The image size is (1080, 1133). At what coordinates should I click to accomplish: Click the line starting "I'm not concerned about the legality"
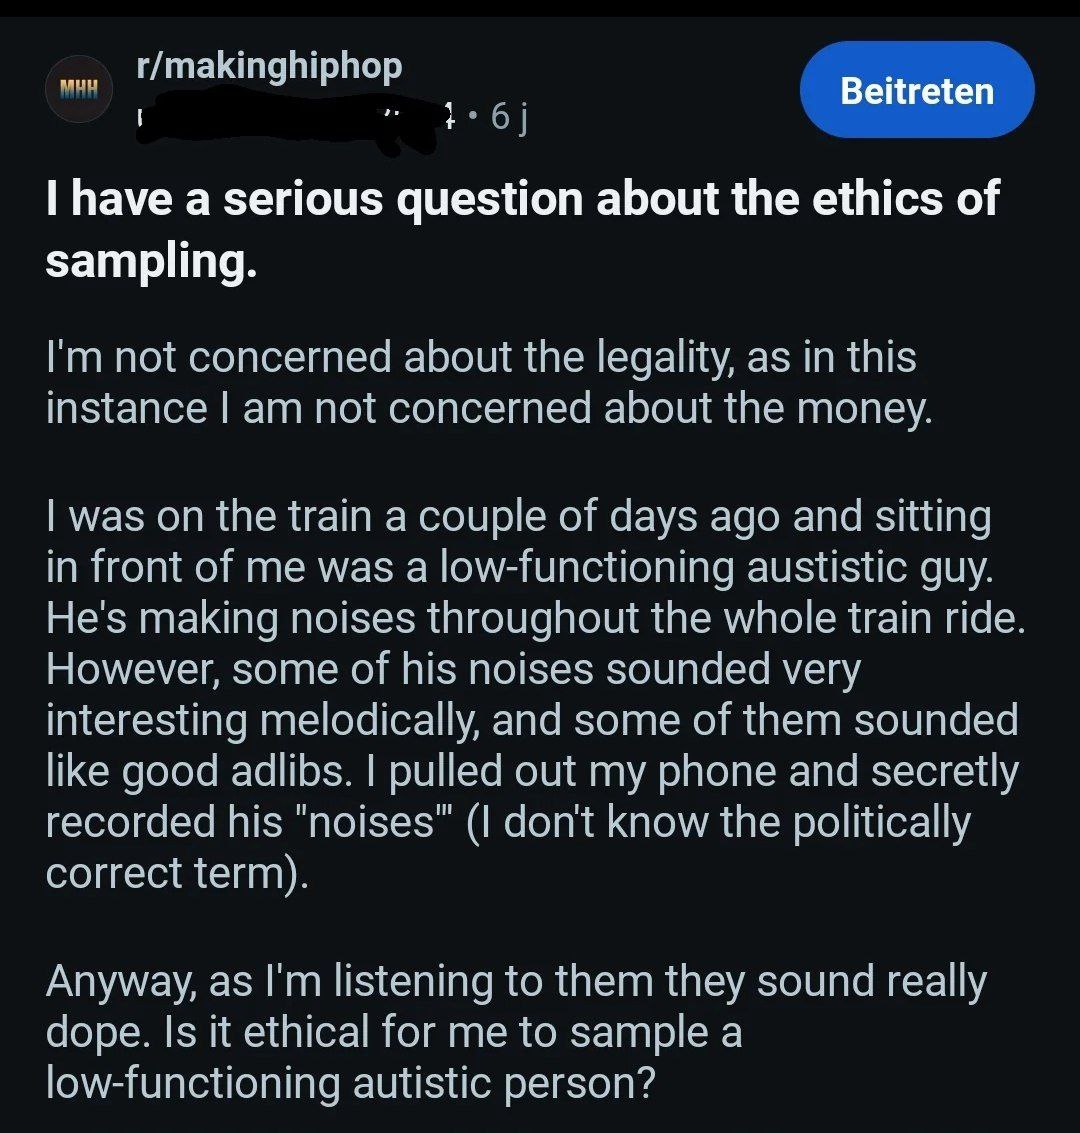(x=480, y=357)
